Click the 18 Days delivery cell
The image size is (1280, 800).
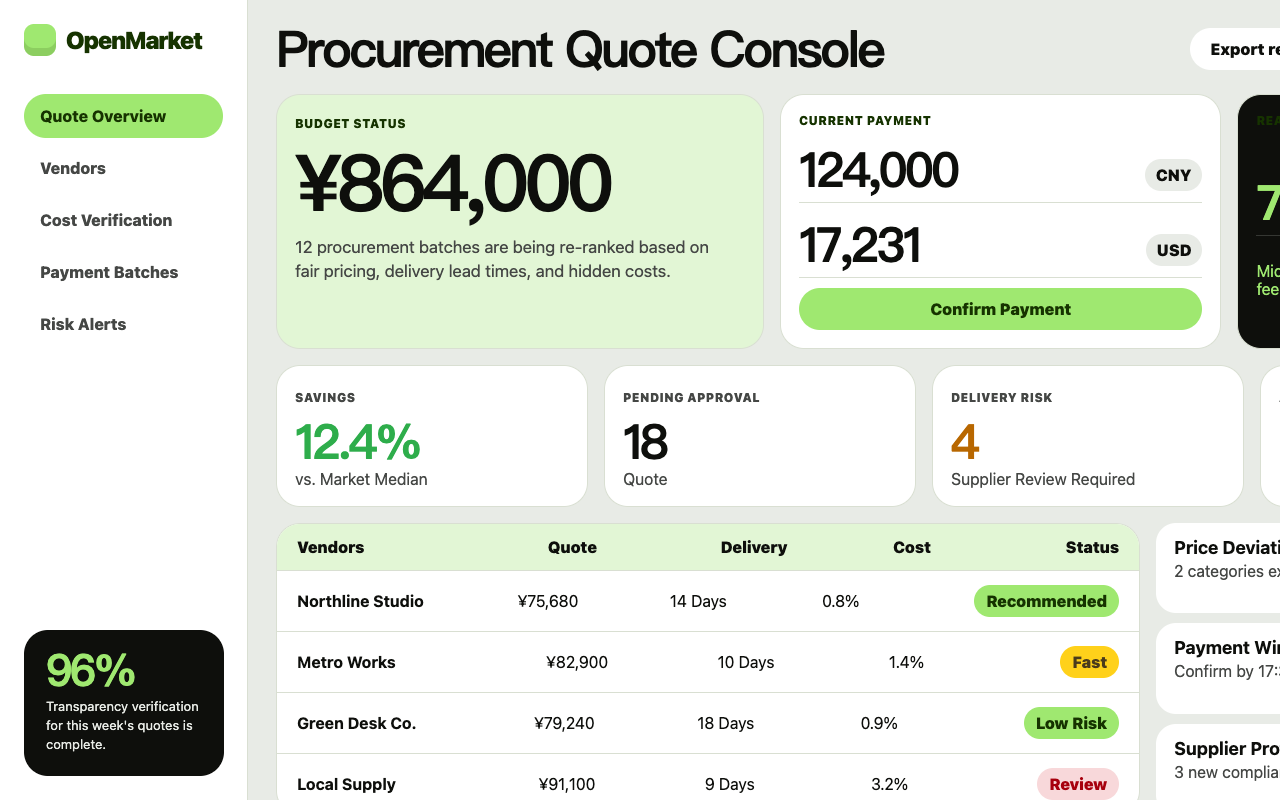click(x=726, y=723)
